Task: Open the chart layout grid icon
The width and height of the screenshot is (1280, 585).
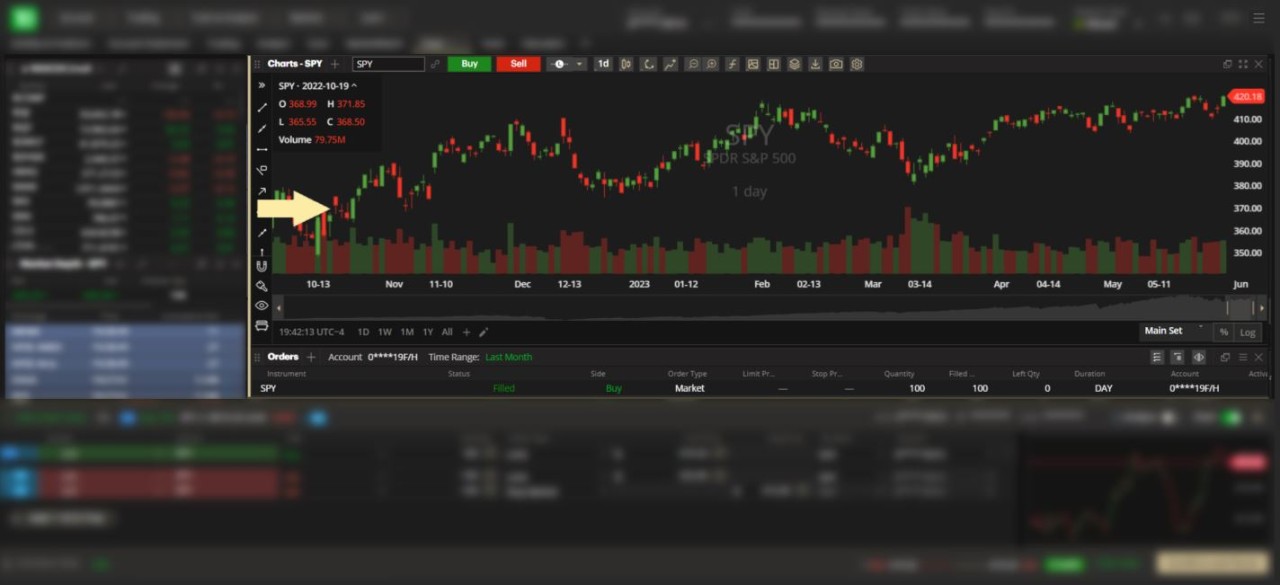Action: [773, 64]
